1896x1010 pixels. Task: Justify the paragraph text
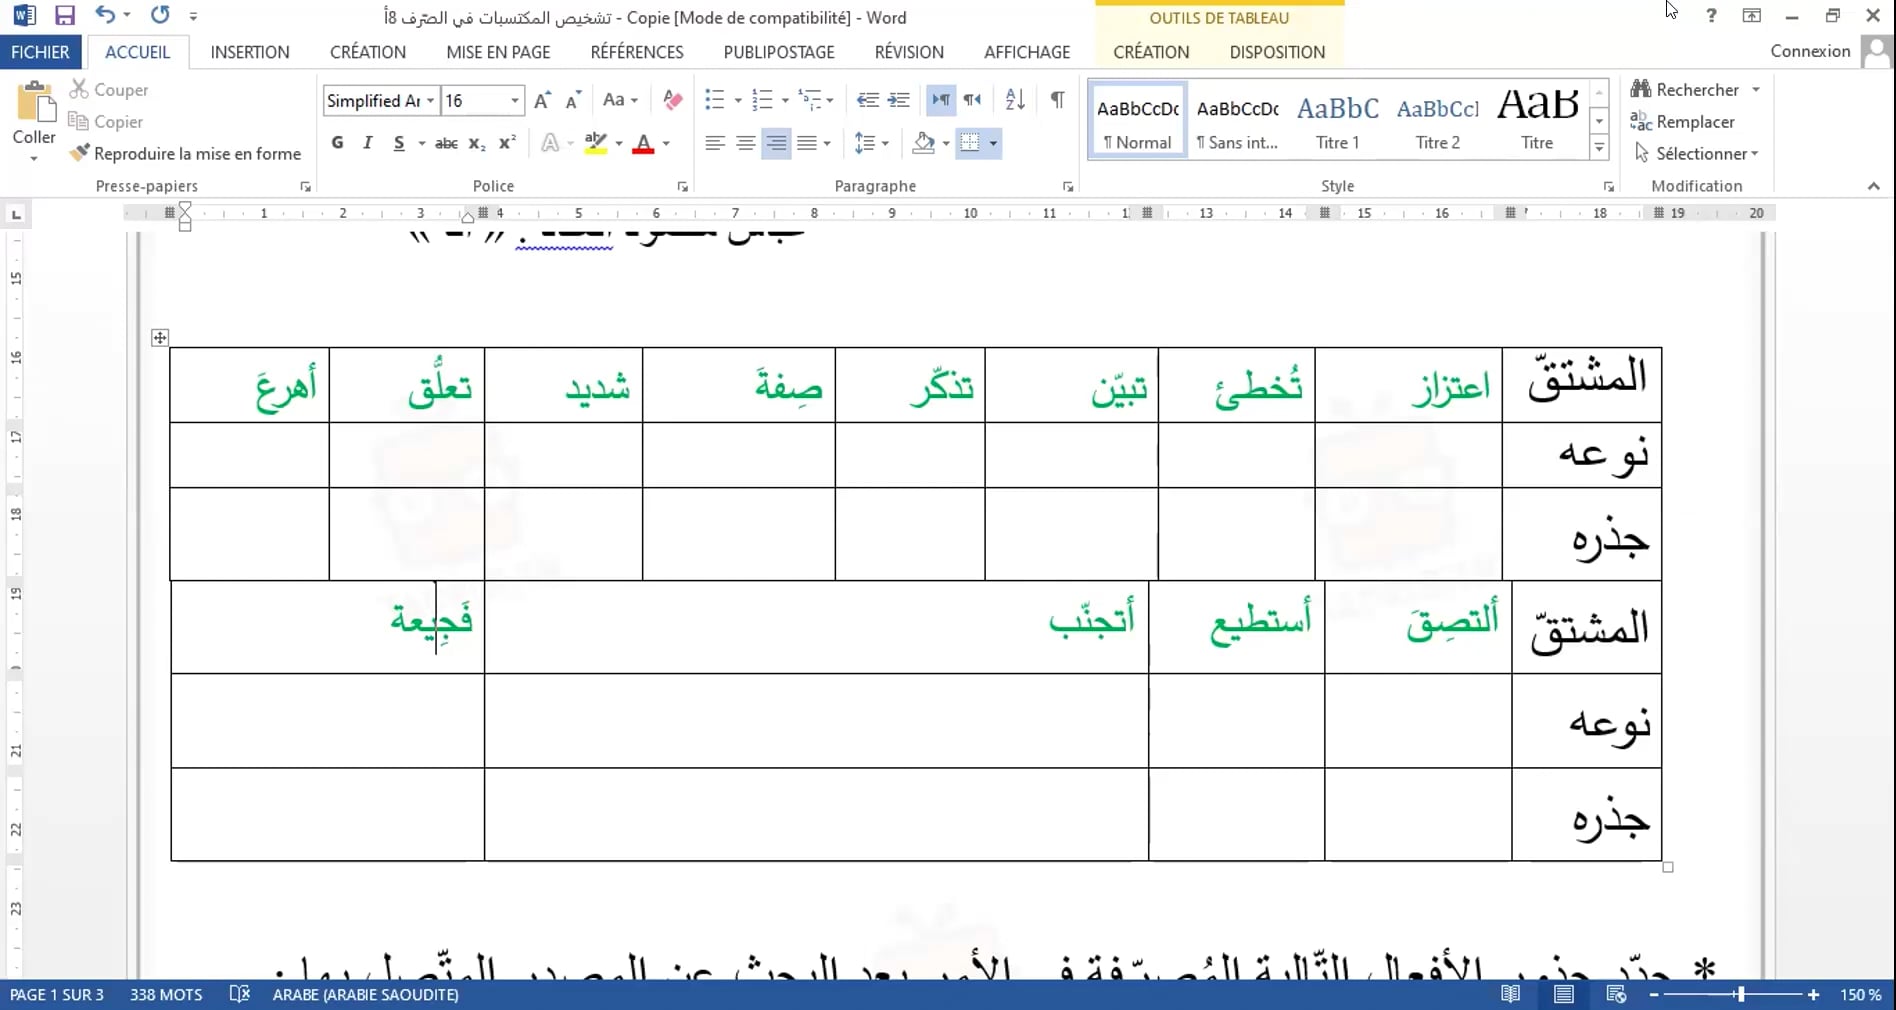click(x=807, y=143)
